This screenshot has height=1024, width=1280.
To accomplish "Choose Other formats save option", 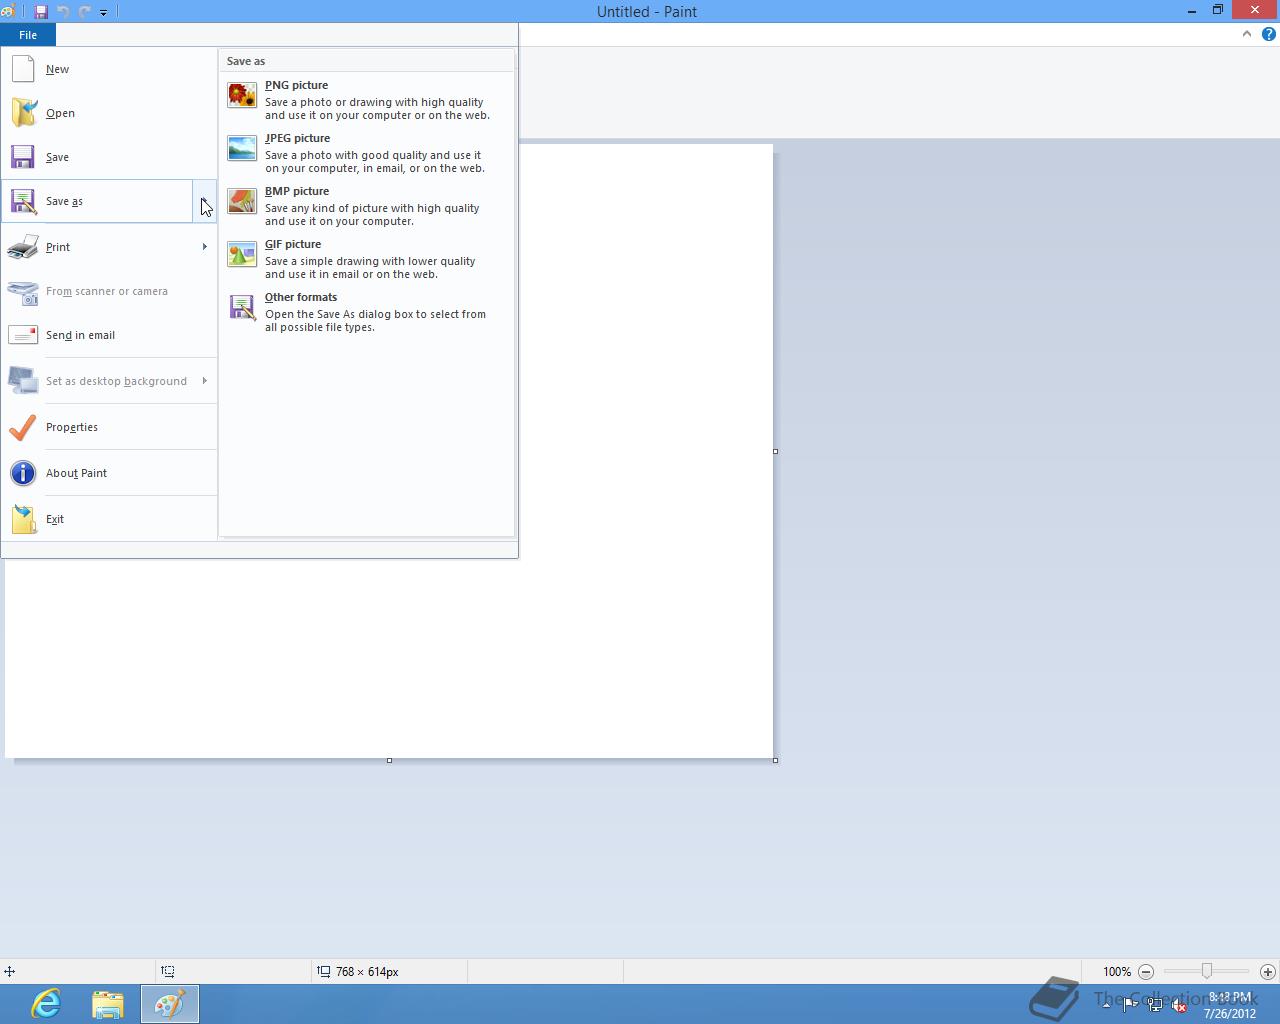I will click(x=366, y=312).
